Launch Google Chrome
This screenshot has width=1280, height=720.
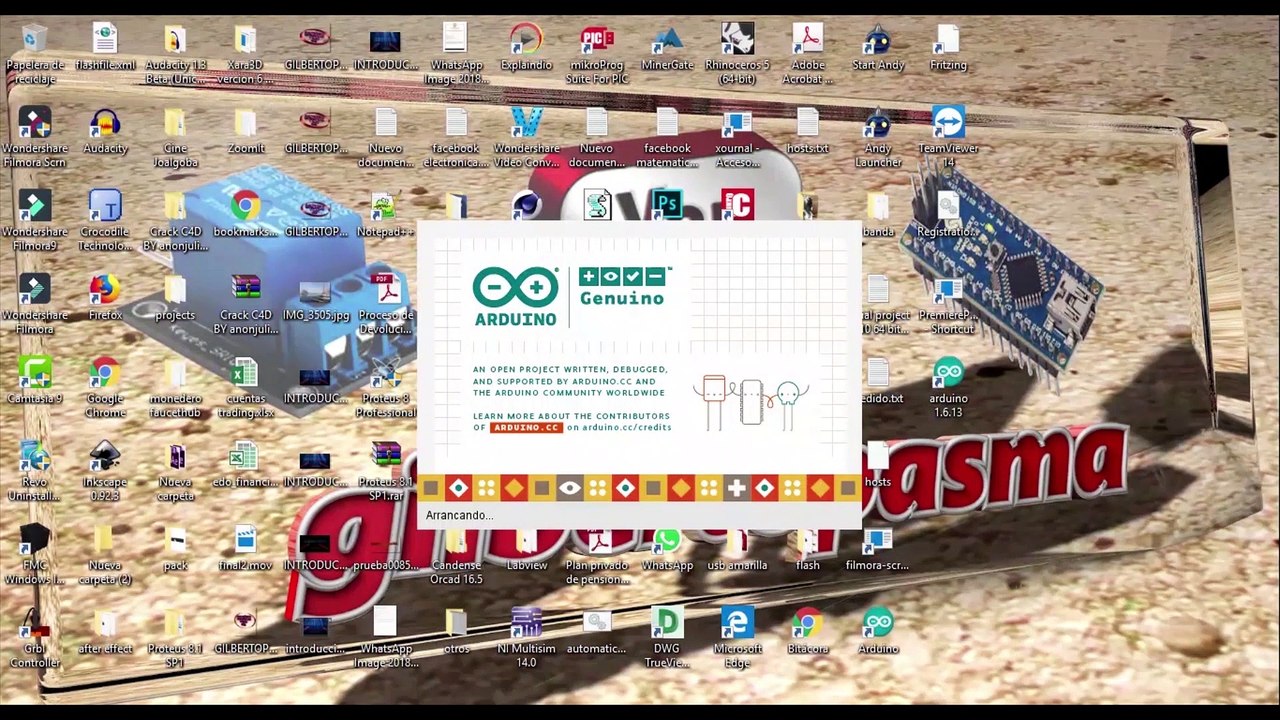(105, 388)
